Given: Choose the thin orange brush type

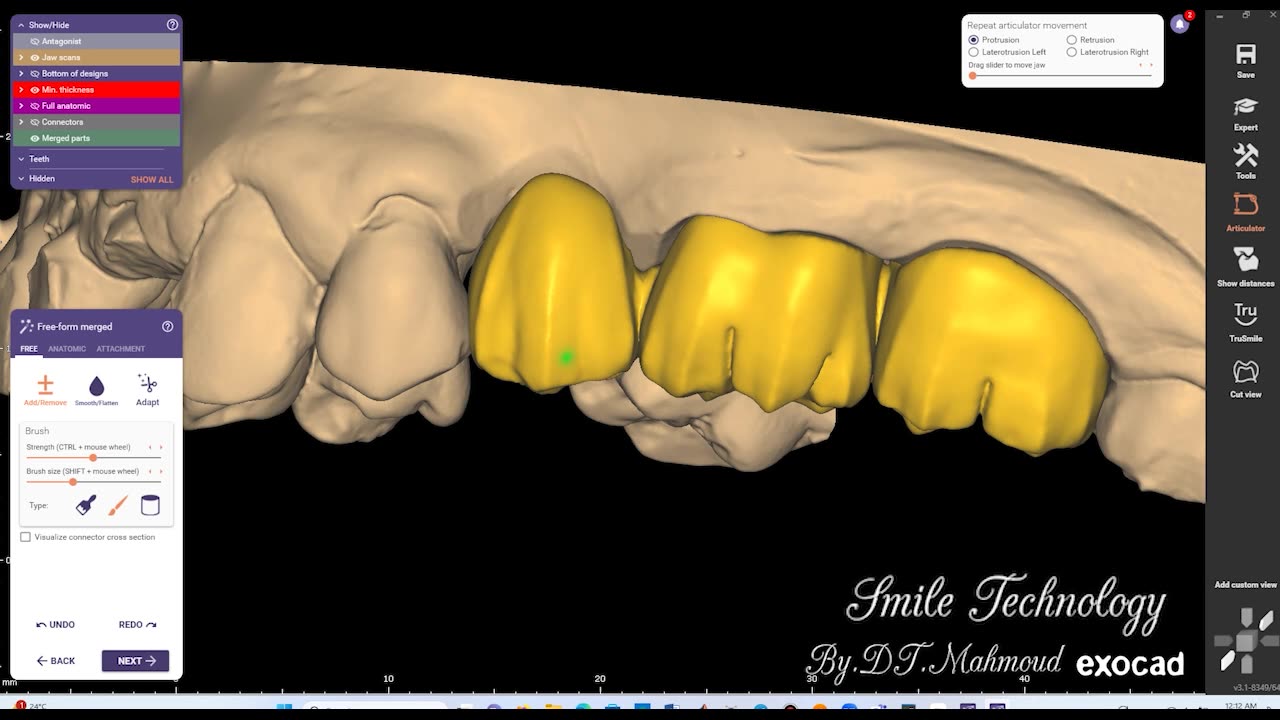Looking at the screenshot, I should 118,505.
